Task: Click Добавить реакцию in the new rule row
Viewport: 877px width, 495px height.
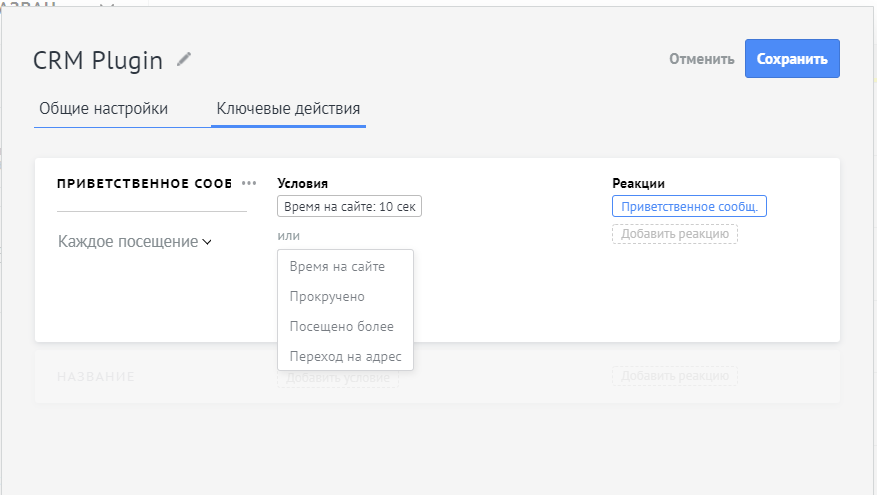Action: tap(675, 377)
